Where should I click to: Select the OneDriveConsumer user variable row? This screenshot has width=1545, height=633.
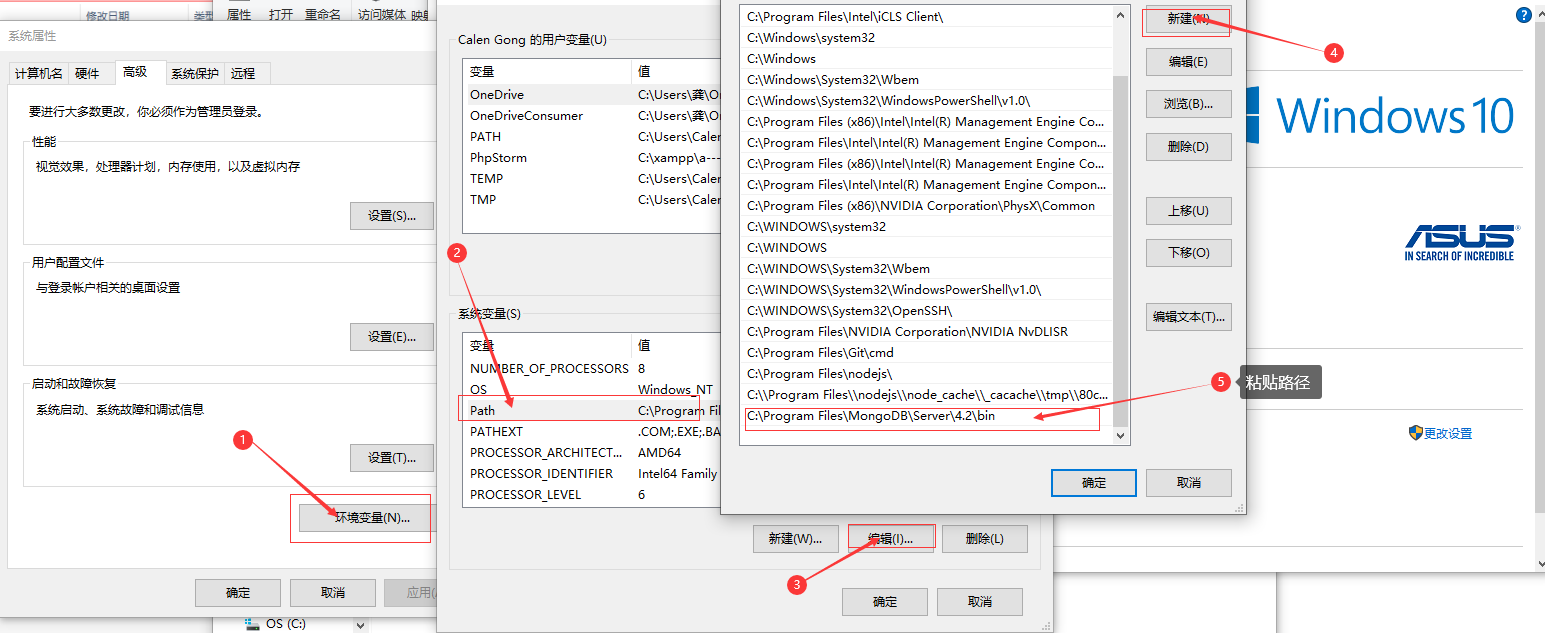pos(592,116)
